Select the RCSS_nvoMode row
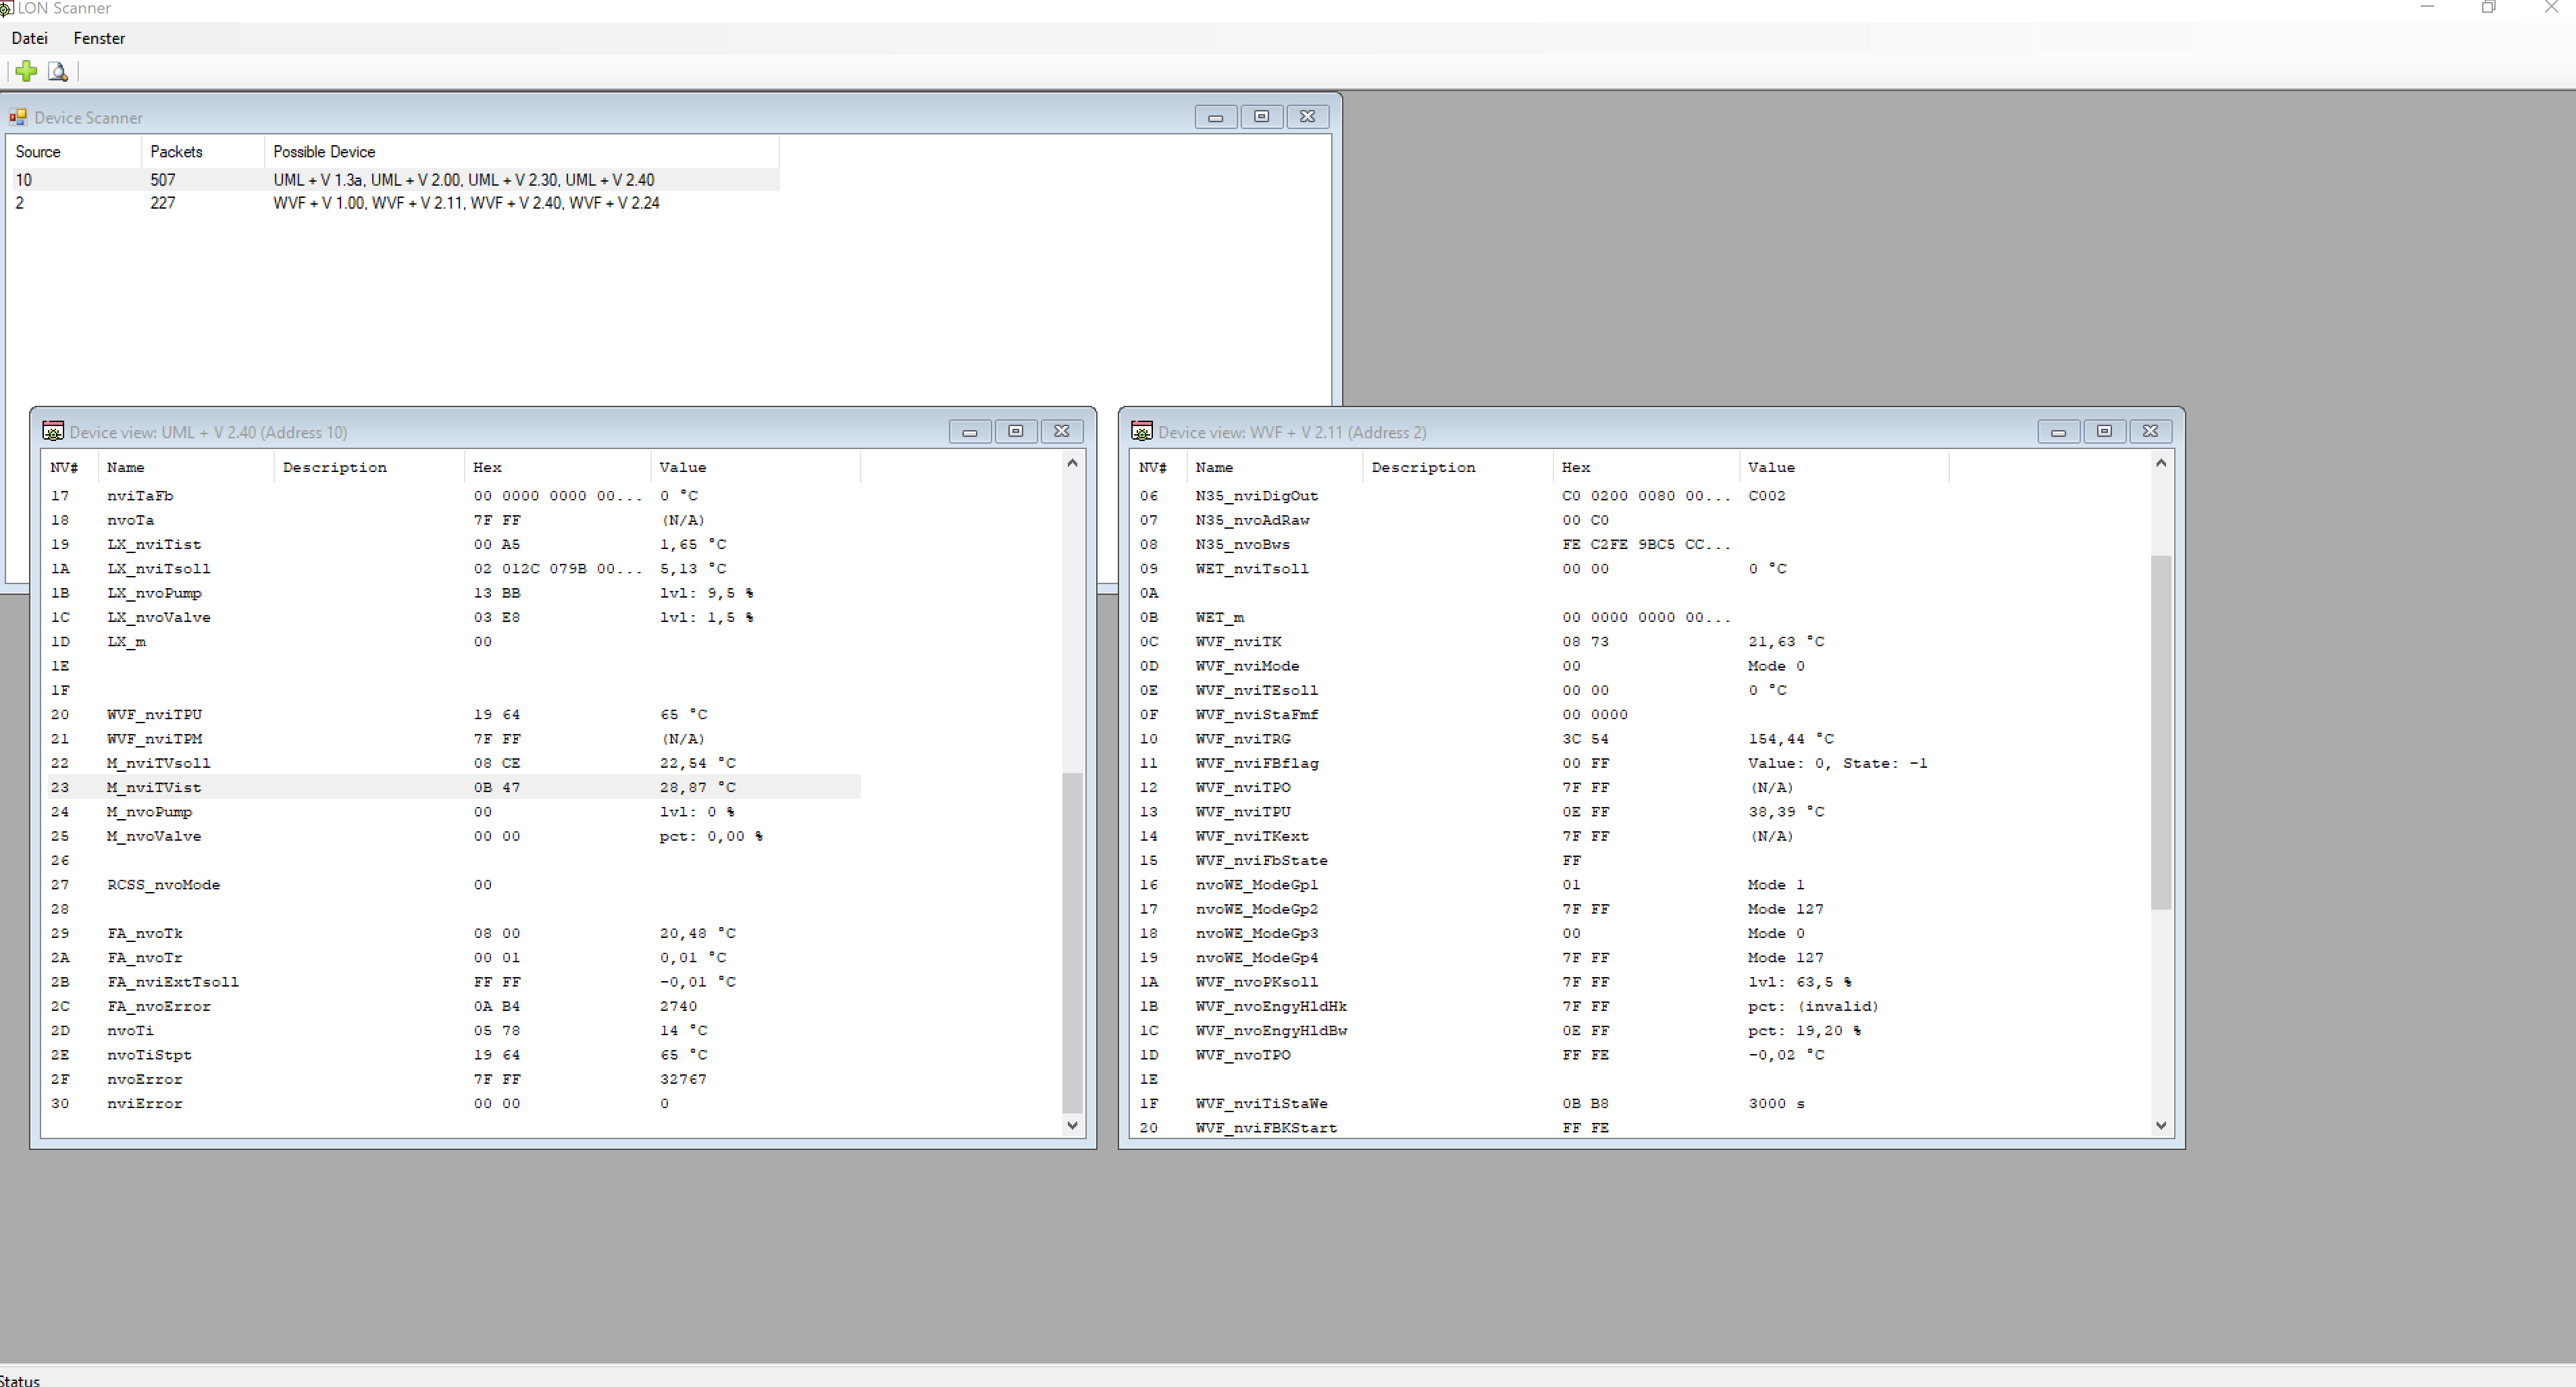 (x=454, y=885)
